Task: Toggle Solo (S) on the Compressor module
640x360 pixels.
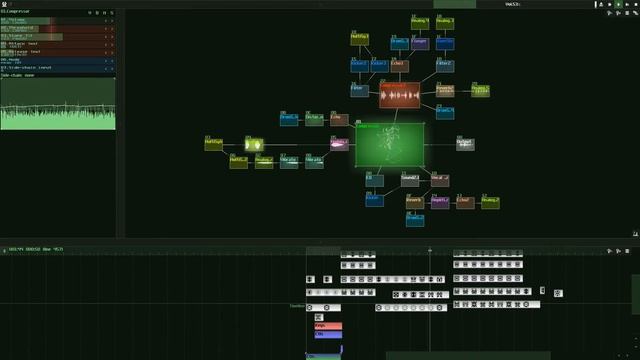Action: 112,13
